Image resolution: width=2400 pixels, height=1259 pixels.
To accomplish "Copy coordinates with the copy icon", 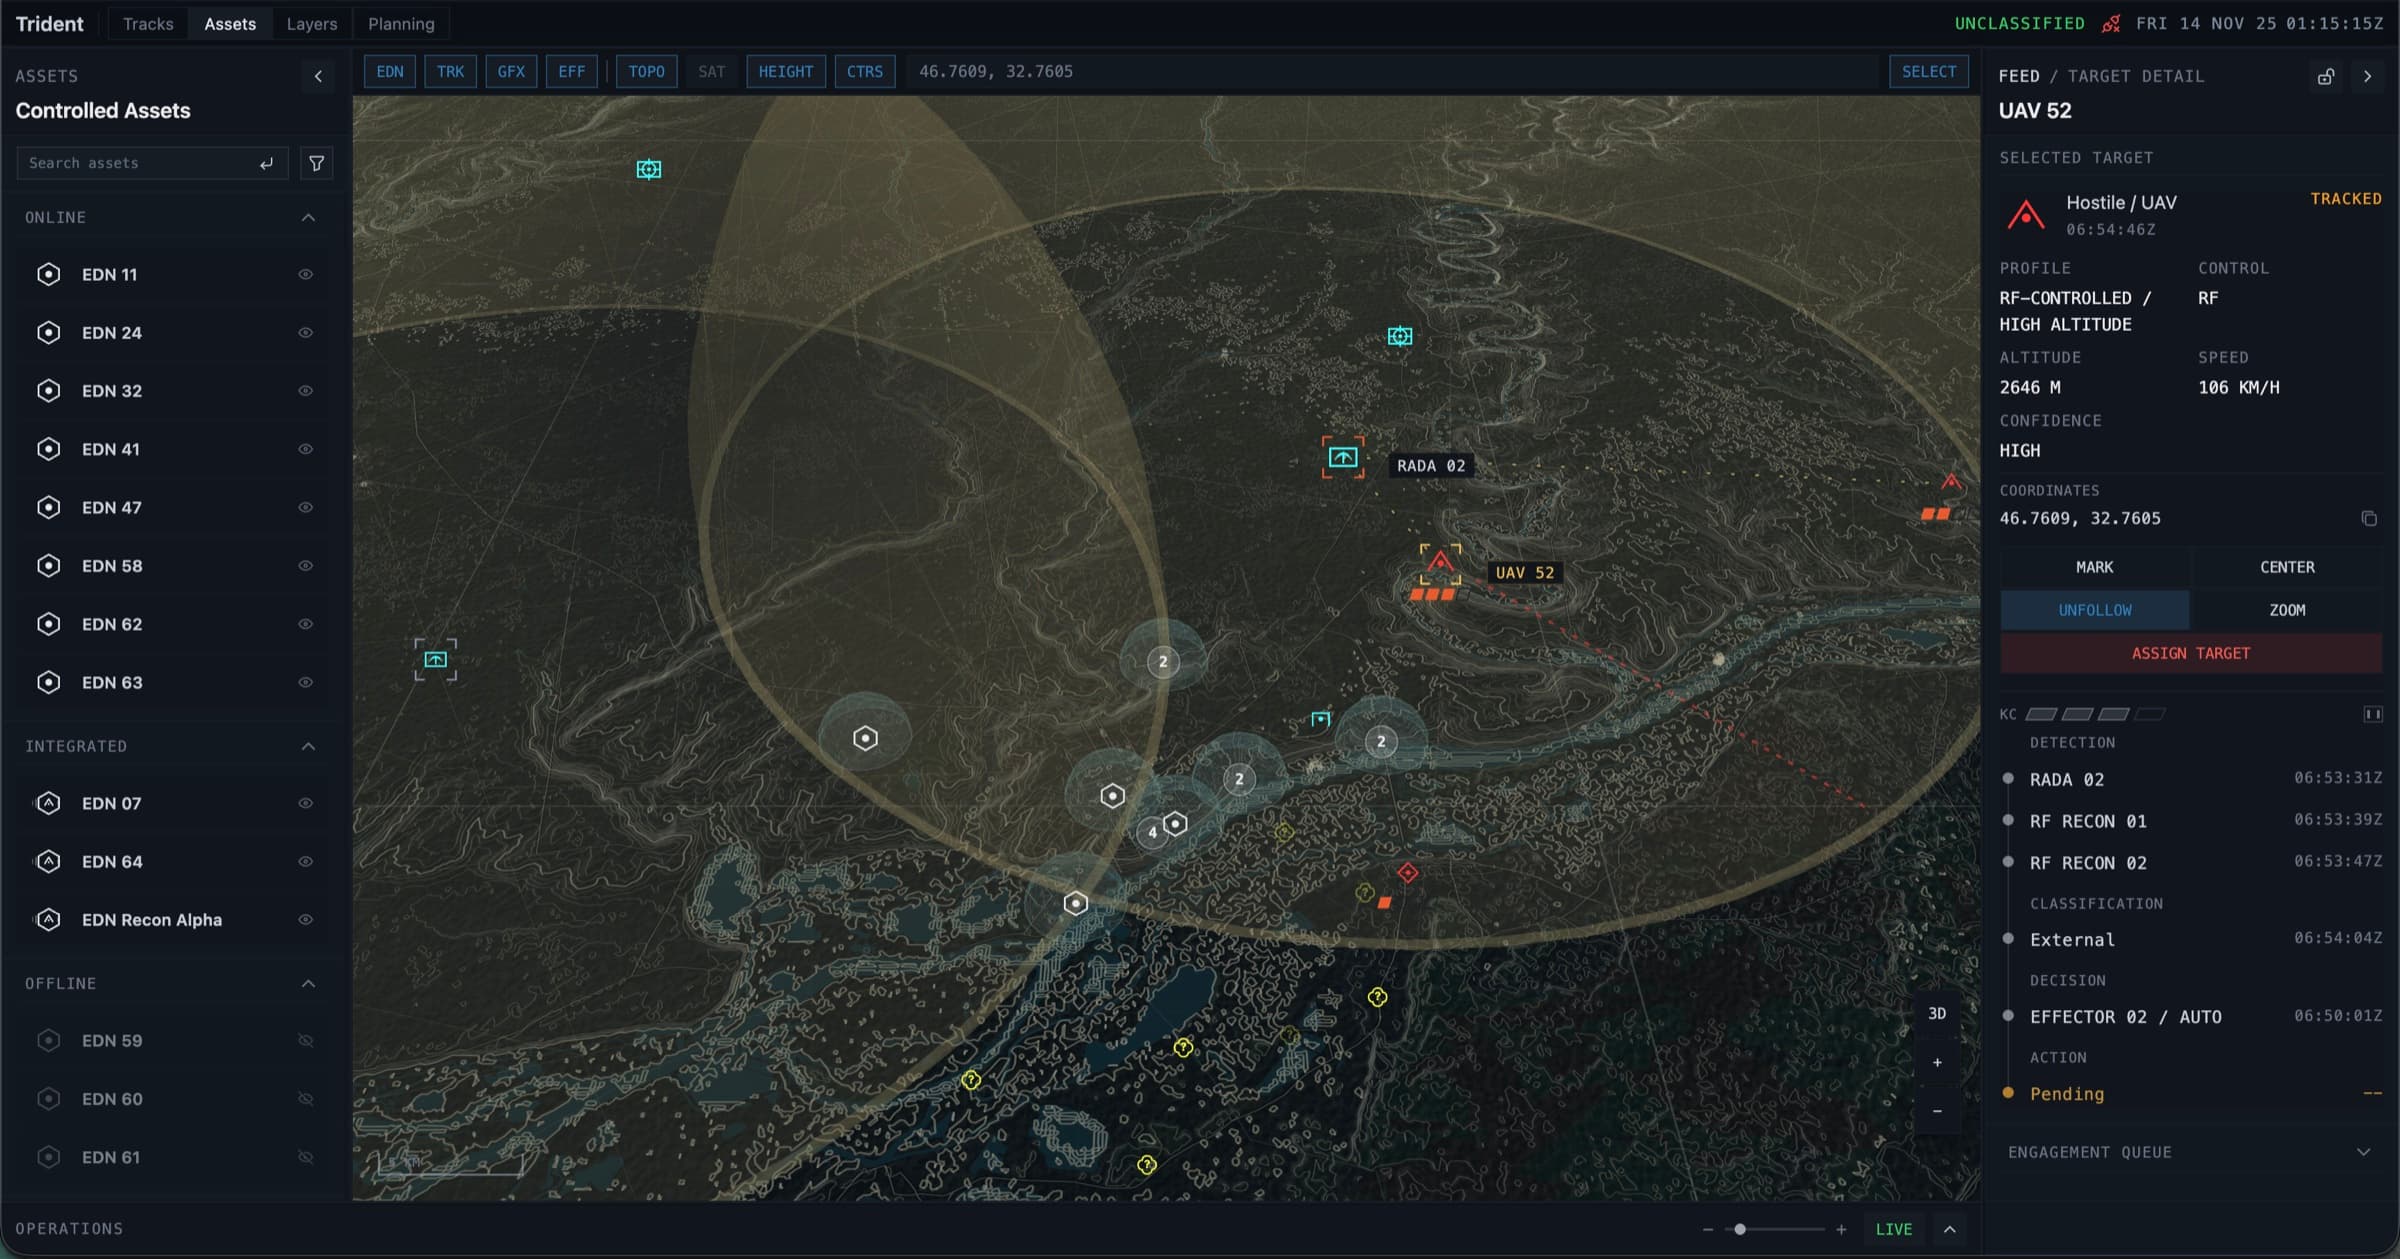I will (2368, 518).
